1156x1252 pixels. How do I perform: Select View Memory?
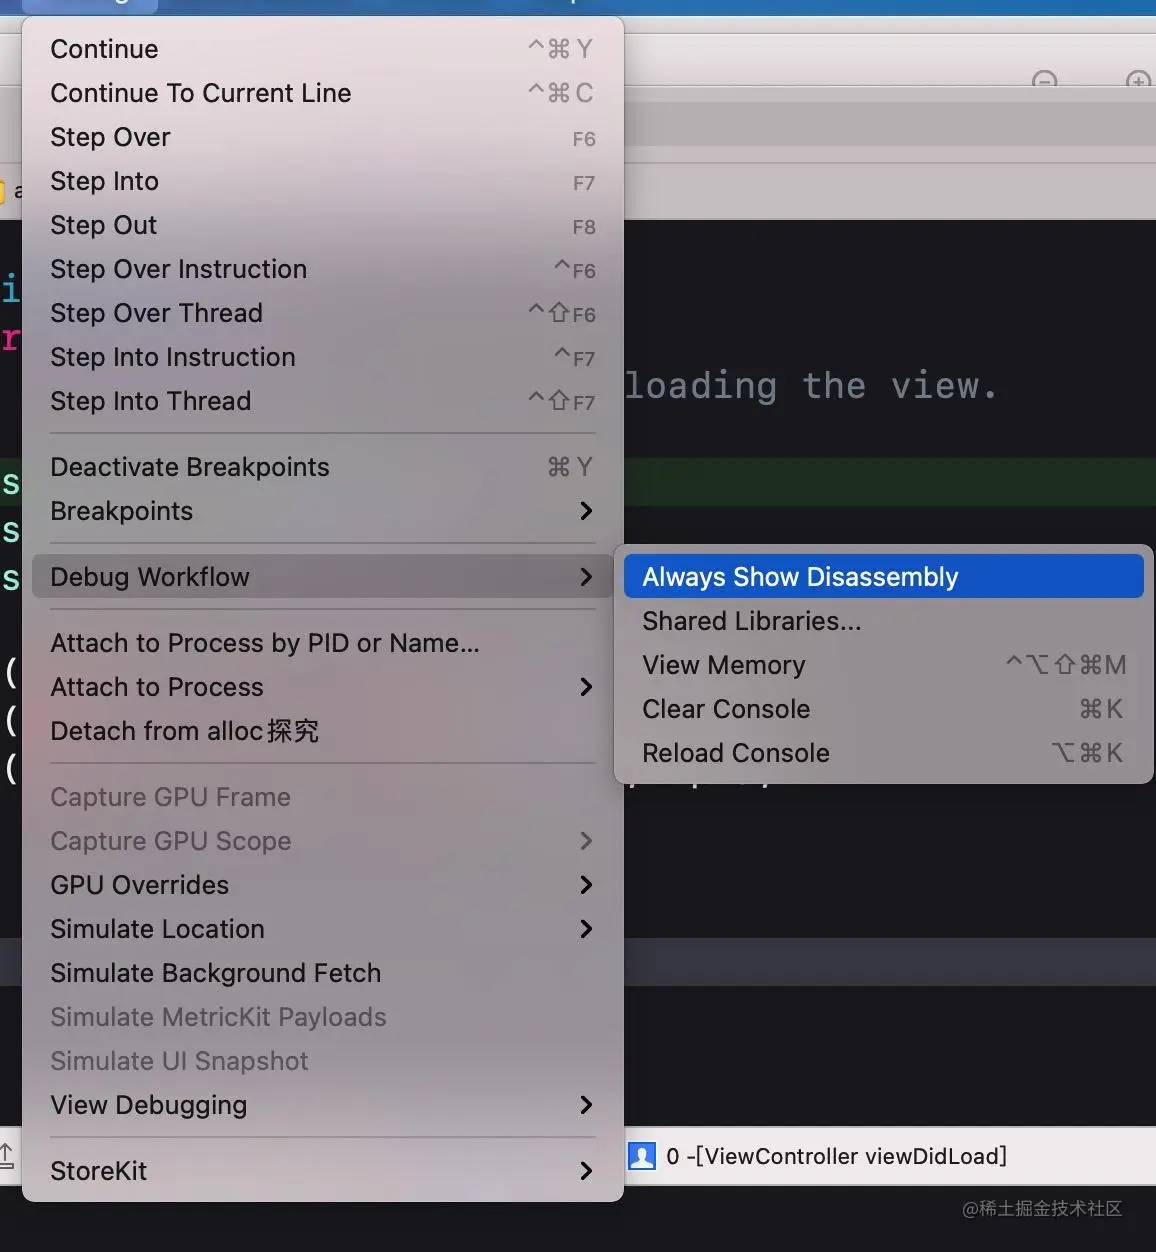point(883,665)
